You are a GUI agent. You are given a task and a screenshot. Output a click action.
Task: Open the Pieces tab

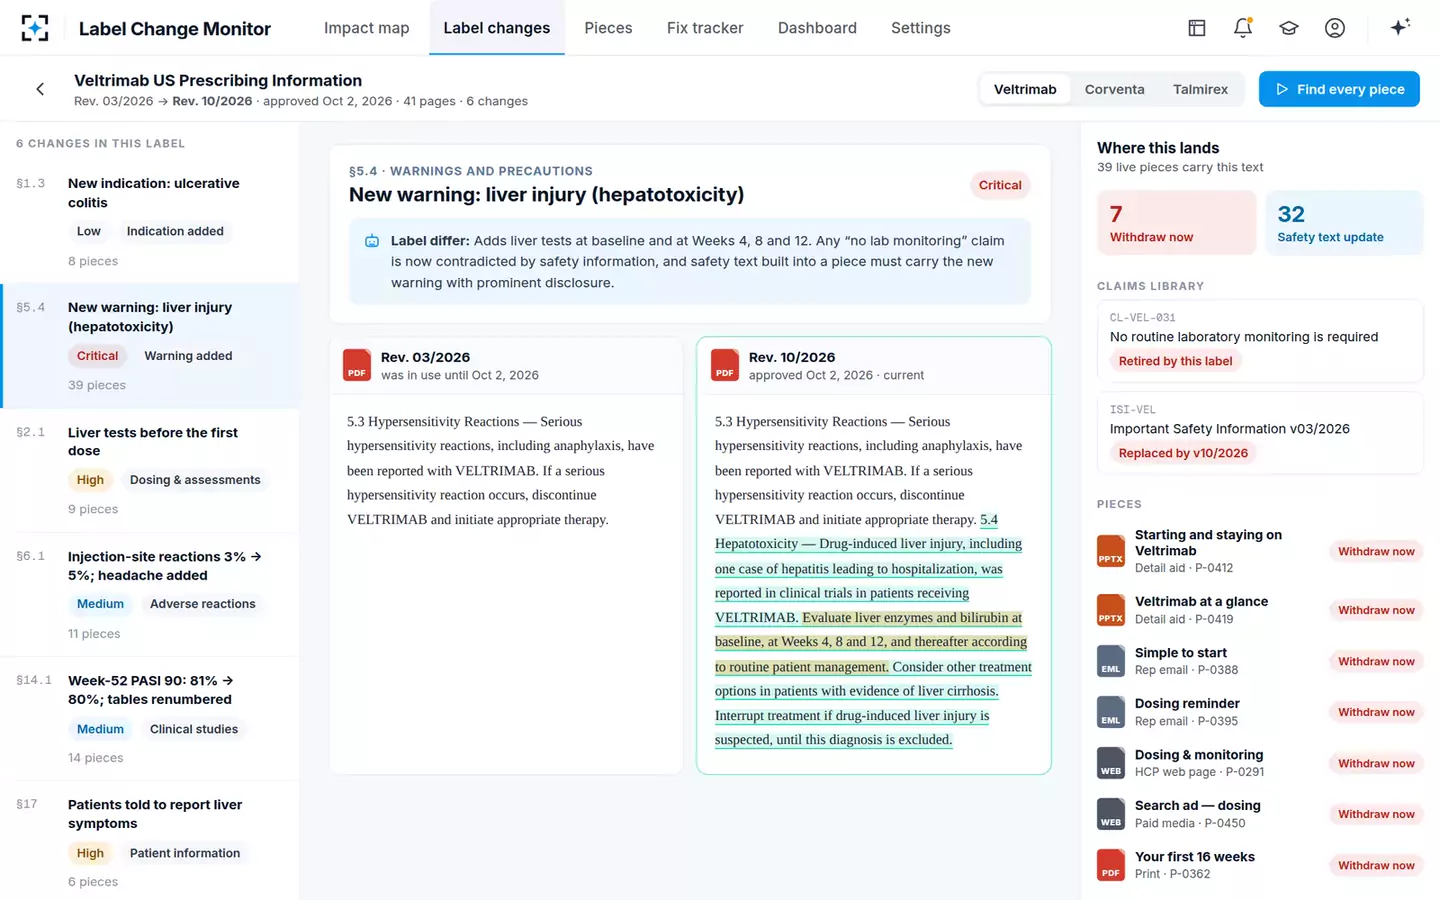[608, 28]
